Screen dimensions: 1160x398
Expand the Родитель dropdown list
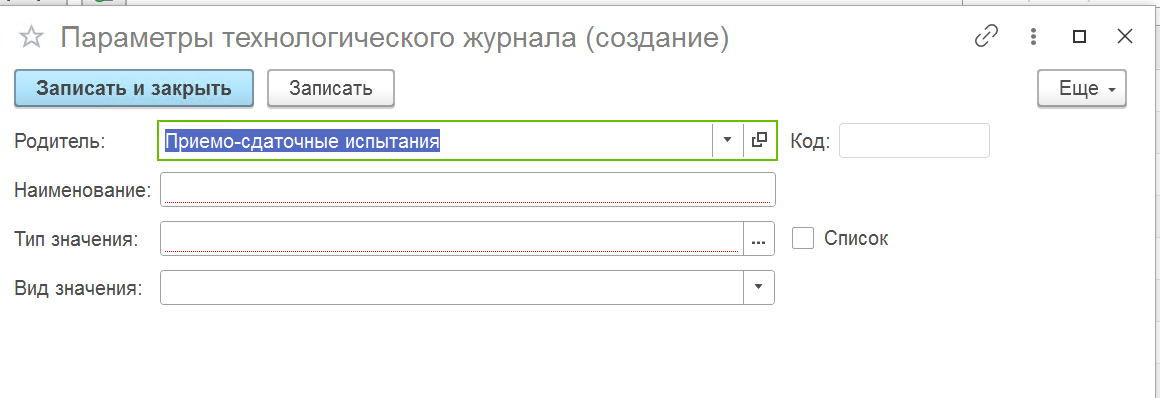tap(727, 140)
